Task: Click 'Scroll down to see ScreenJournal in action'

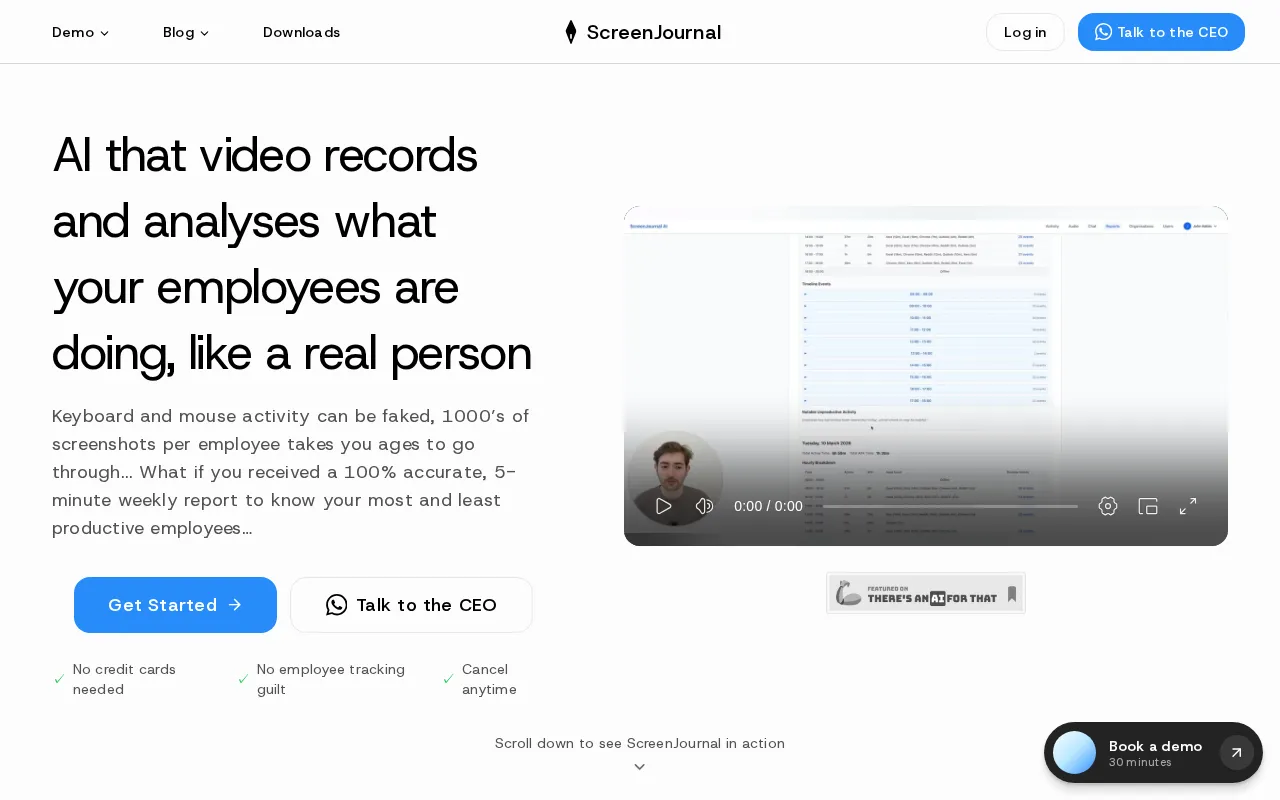Action: coord(640,743)
